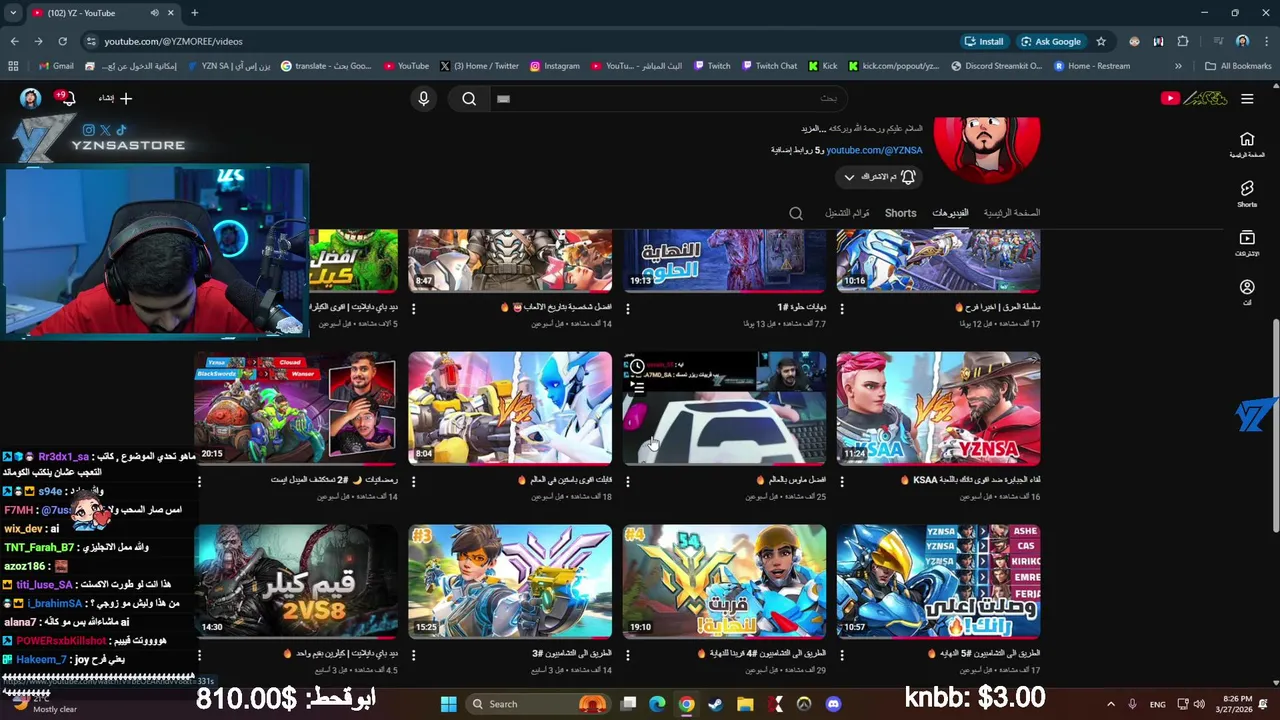Open options for the 10:57 video
This screenshot has width=1280, height=720.
[x=842, y=656]
